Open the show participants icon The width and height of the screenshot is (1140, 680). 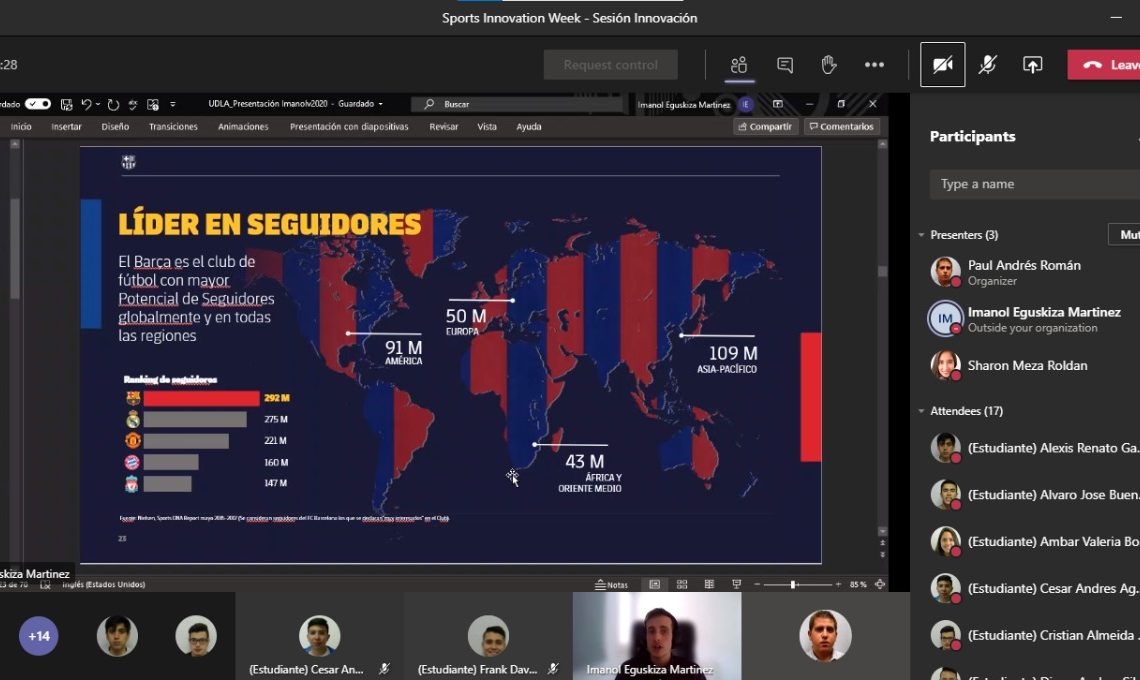(739, 65)
